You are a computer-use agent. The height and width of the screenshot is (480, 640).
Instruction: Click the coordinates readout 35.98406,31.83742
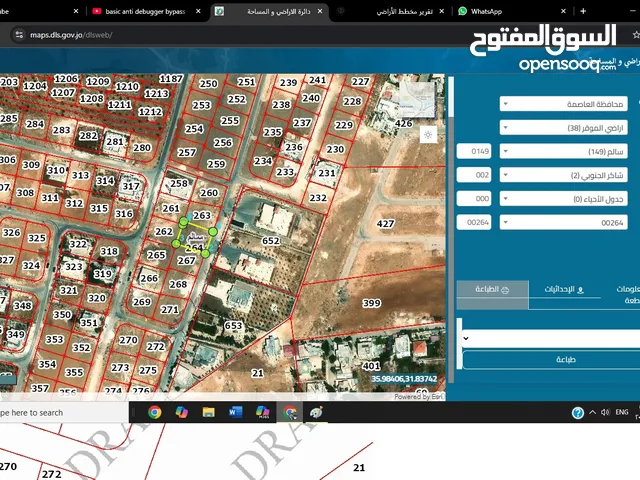404,379
